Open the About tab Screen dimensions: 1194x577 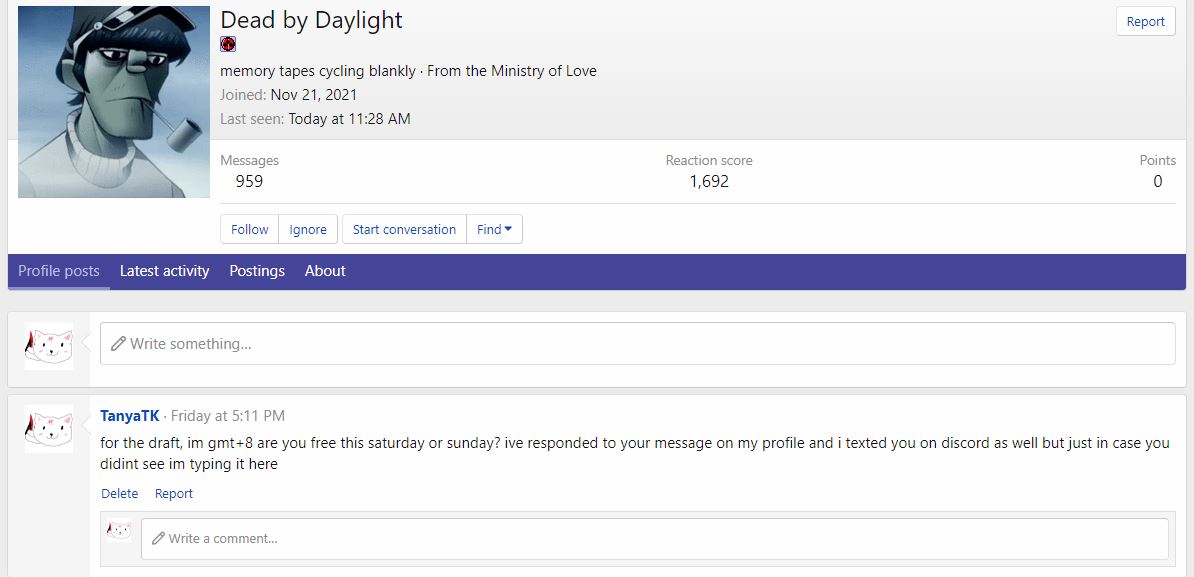[325, 271]
